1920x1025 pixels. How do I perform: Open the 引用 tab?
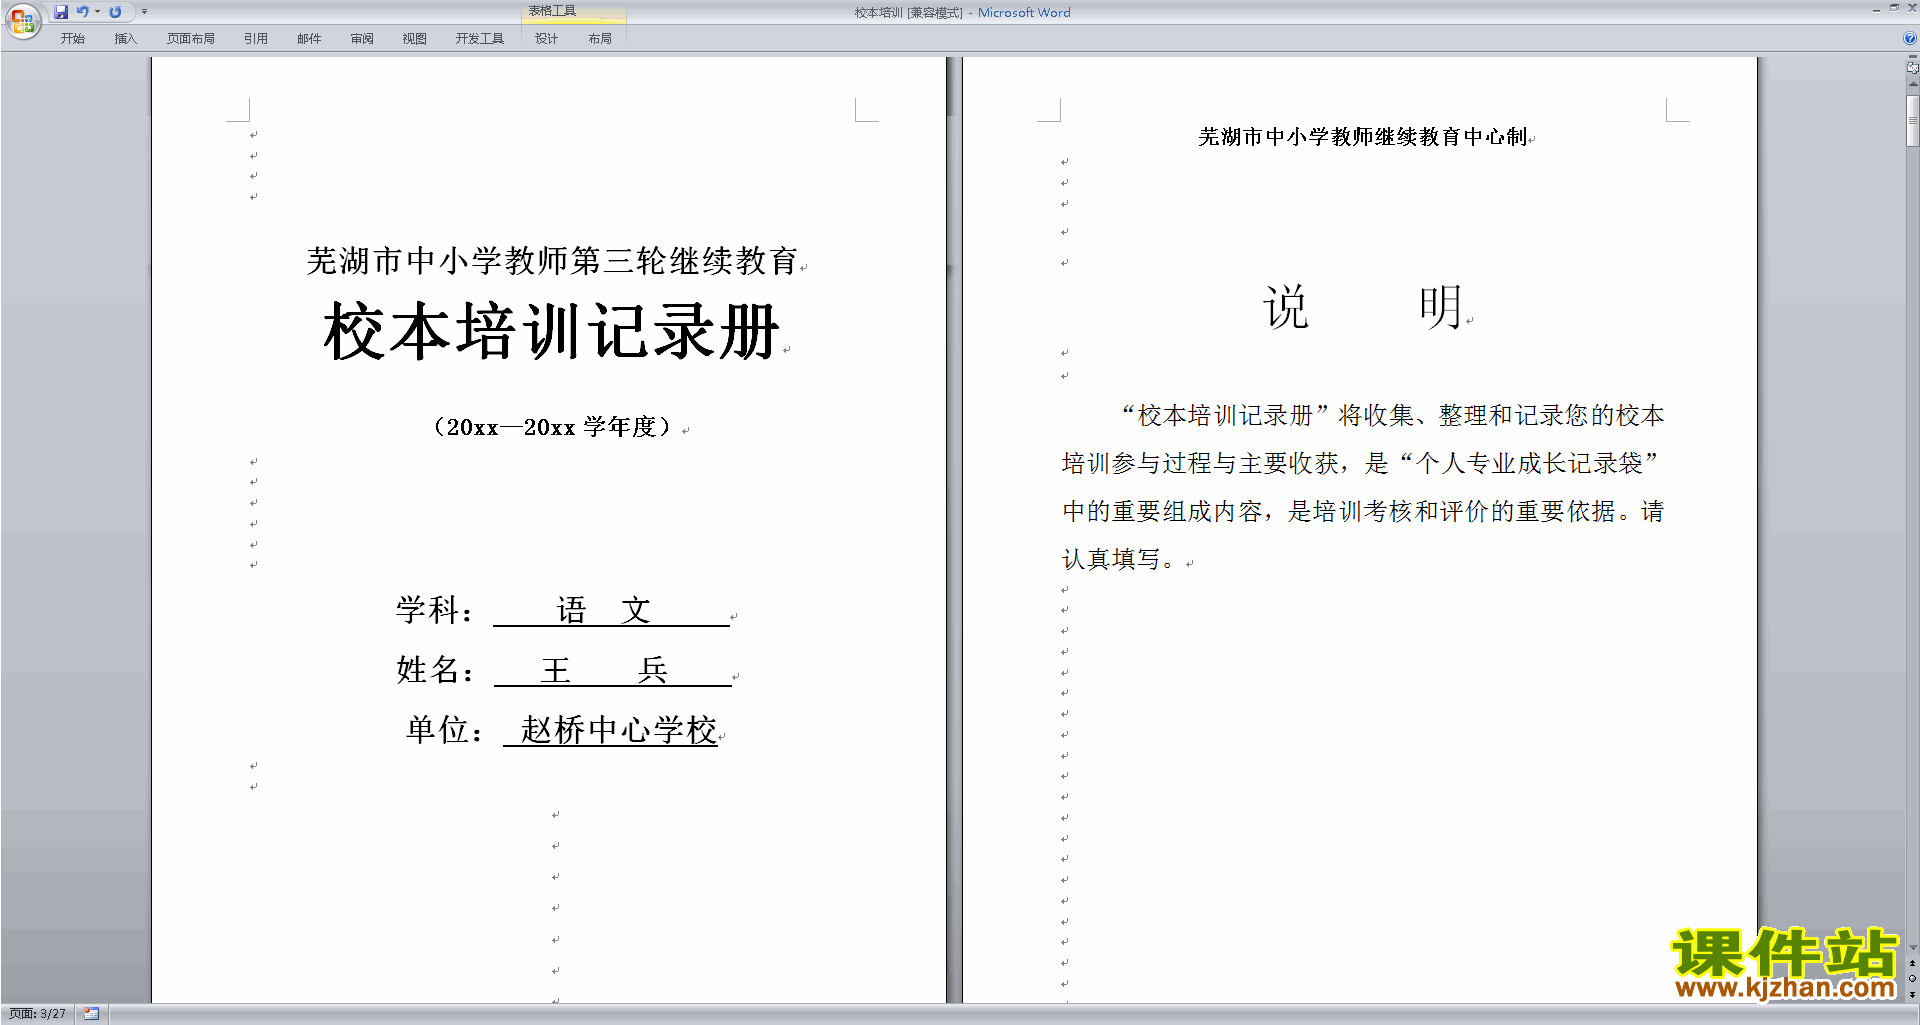256,39
